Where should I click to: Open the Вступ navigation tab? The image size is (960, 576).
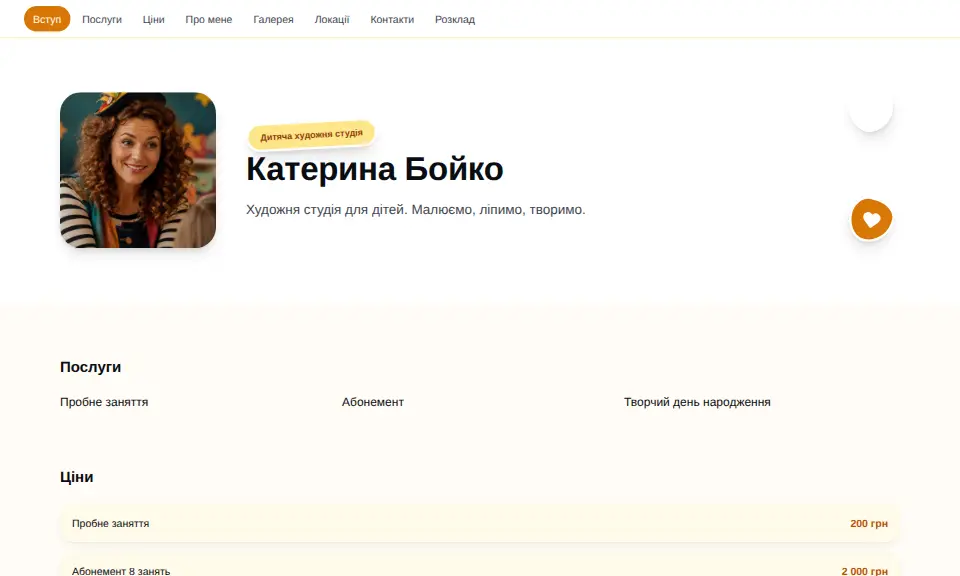point(47,20)
